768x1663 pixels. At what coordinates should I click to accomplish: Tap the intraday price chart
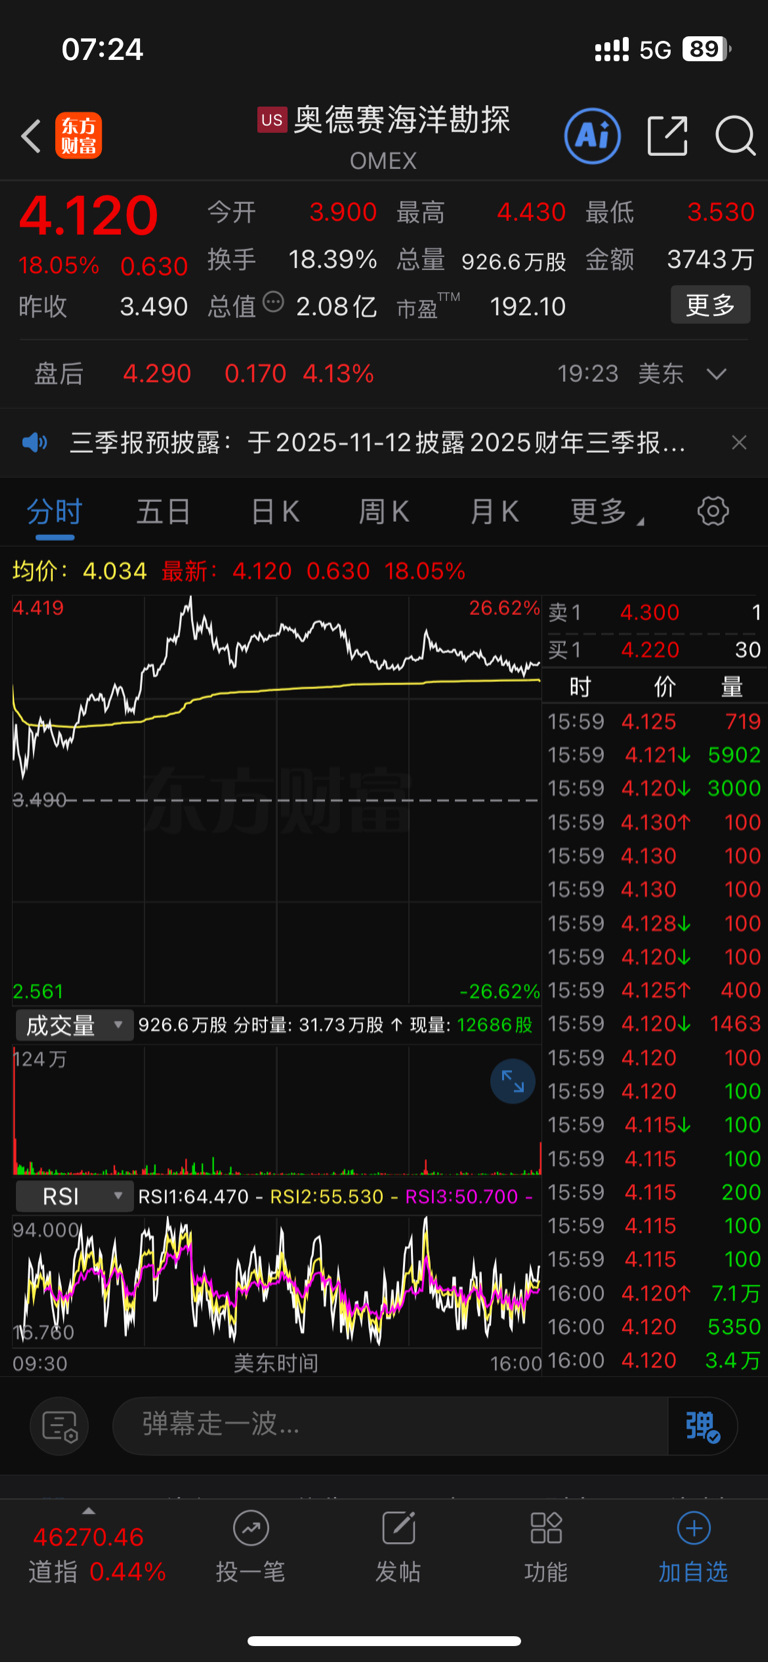pyautogui.click(x=276, y=800)
